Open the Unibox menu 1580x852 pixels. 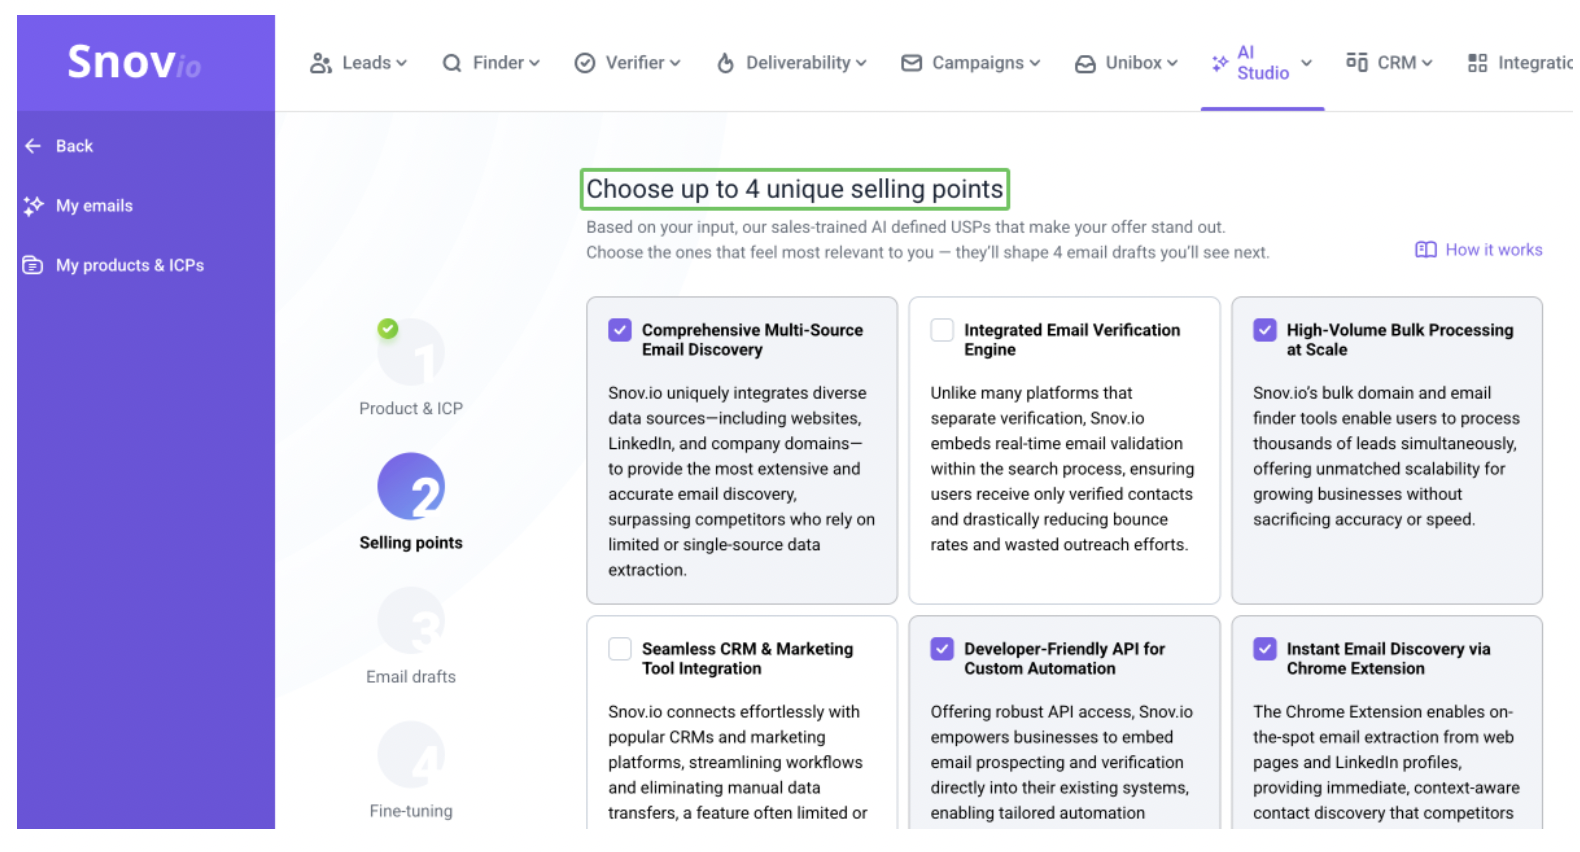coord(1127,63)
